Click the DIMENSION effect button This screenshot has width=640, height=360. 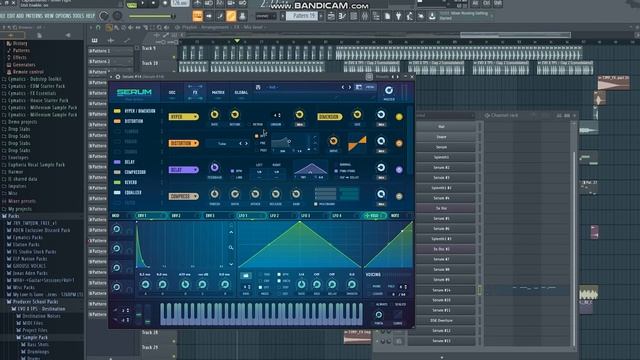tap(330, 117)
